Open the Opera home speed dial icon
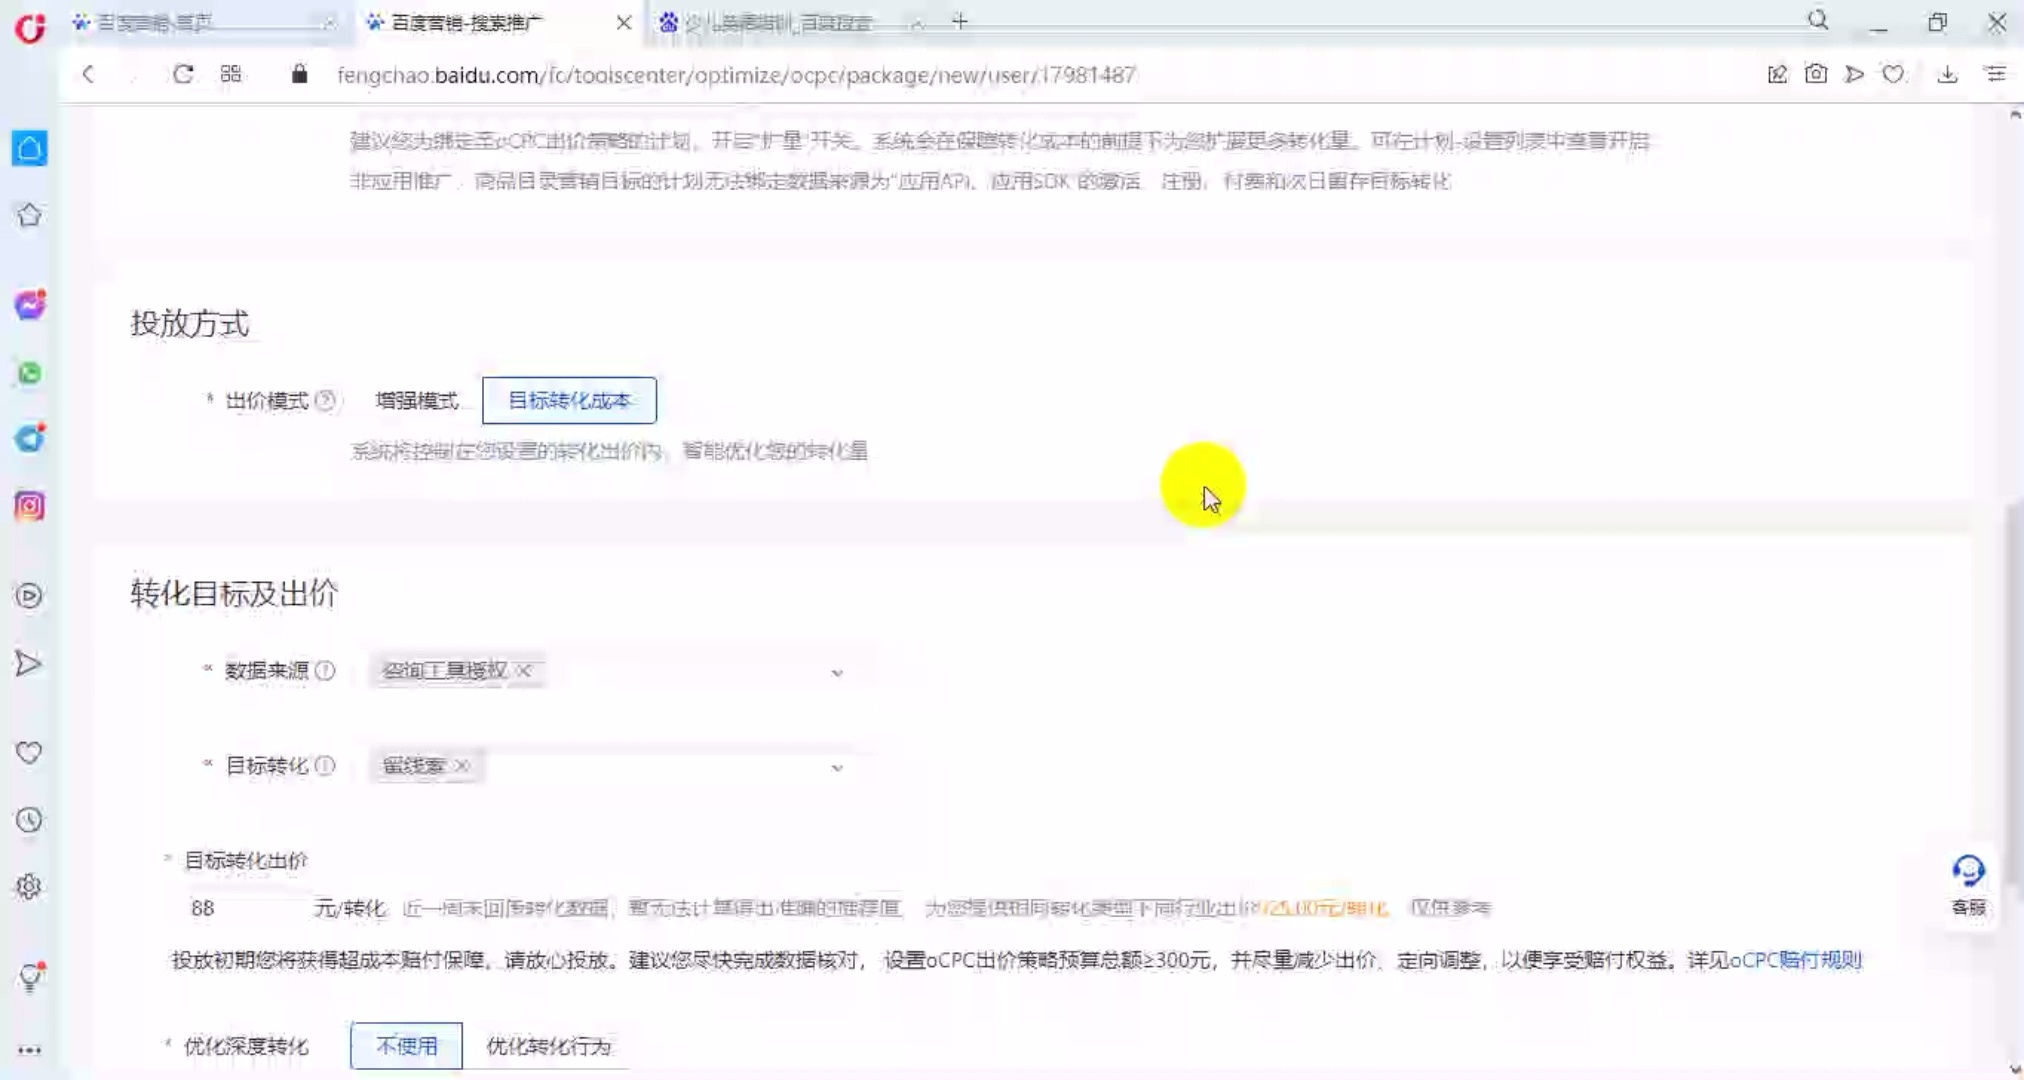 (x=28, y=147)
